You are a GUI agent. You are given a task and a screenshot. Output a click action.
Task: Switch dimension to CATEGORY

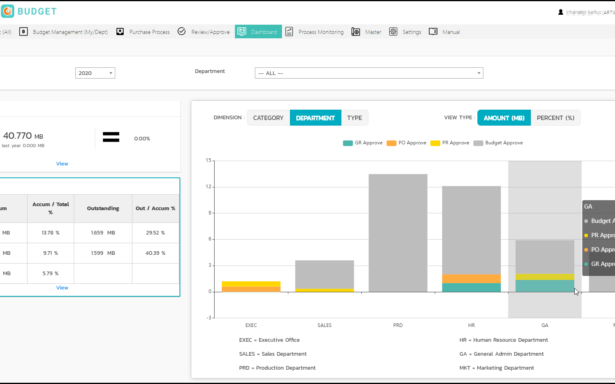268,118
